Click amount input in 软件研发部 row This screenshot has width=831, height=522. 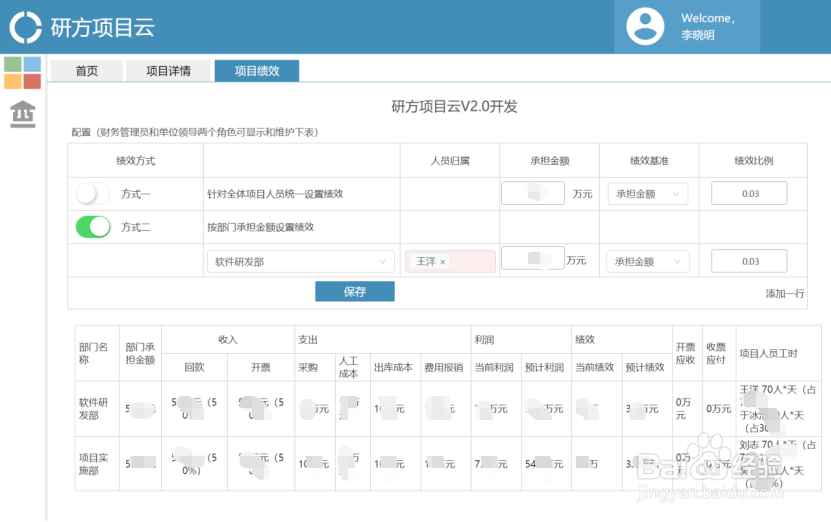coord(533,258)
